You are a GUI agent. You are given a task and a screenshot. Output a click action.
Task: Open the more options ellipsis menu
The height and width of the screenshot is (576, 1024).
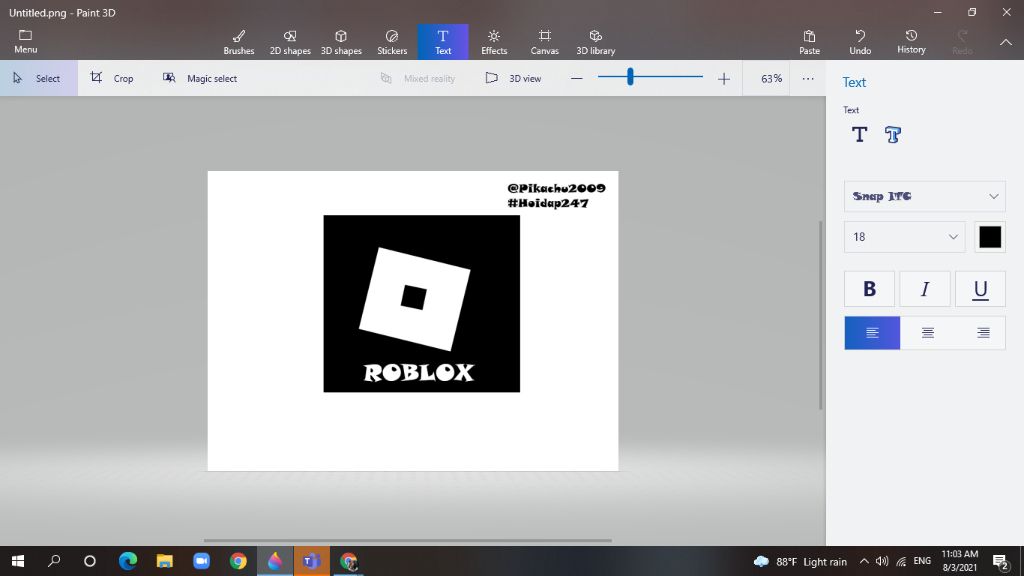[x=808, y=78]
